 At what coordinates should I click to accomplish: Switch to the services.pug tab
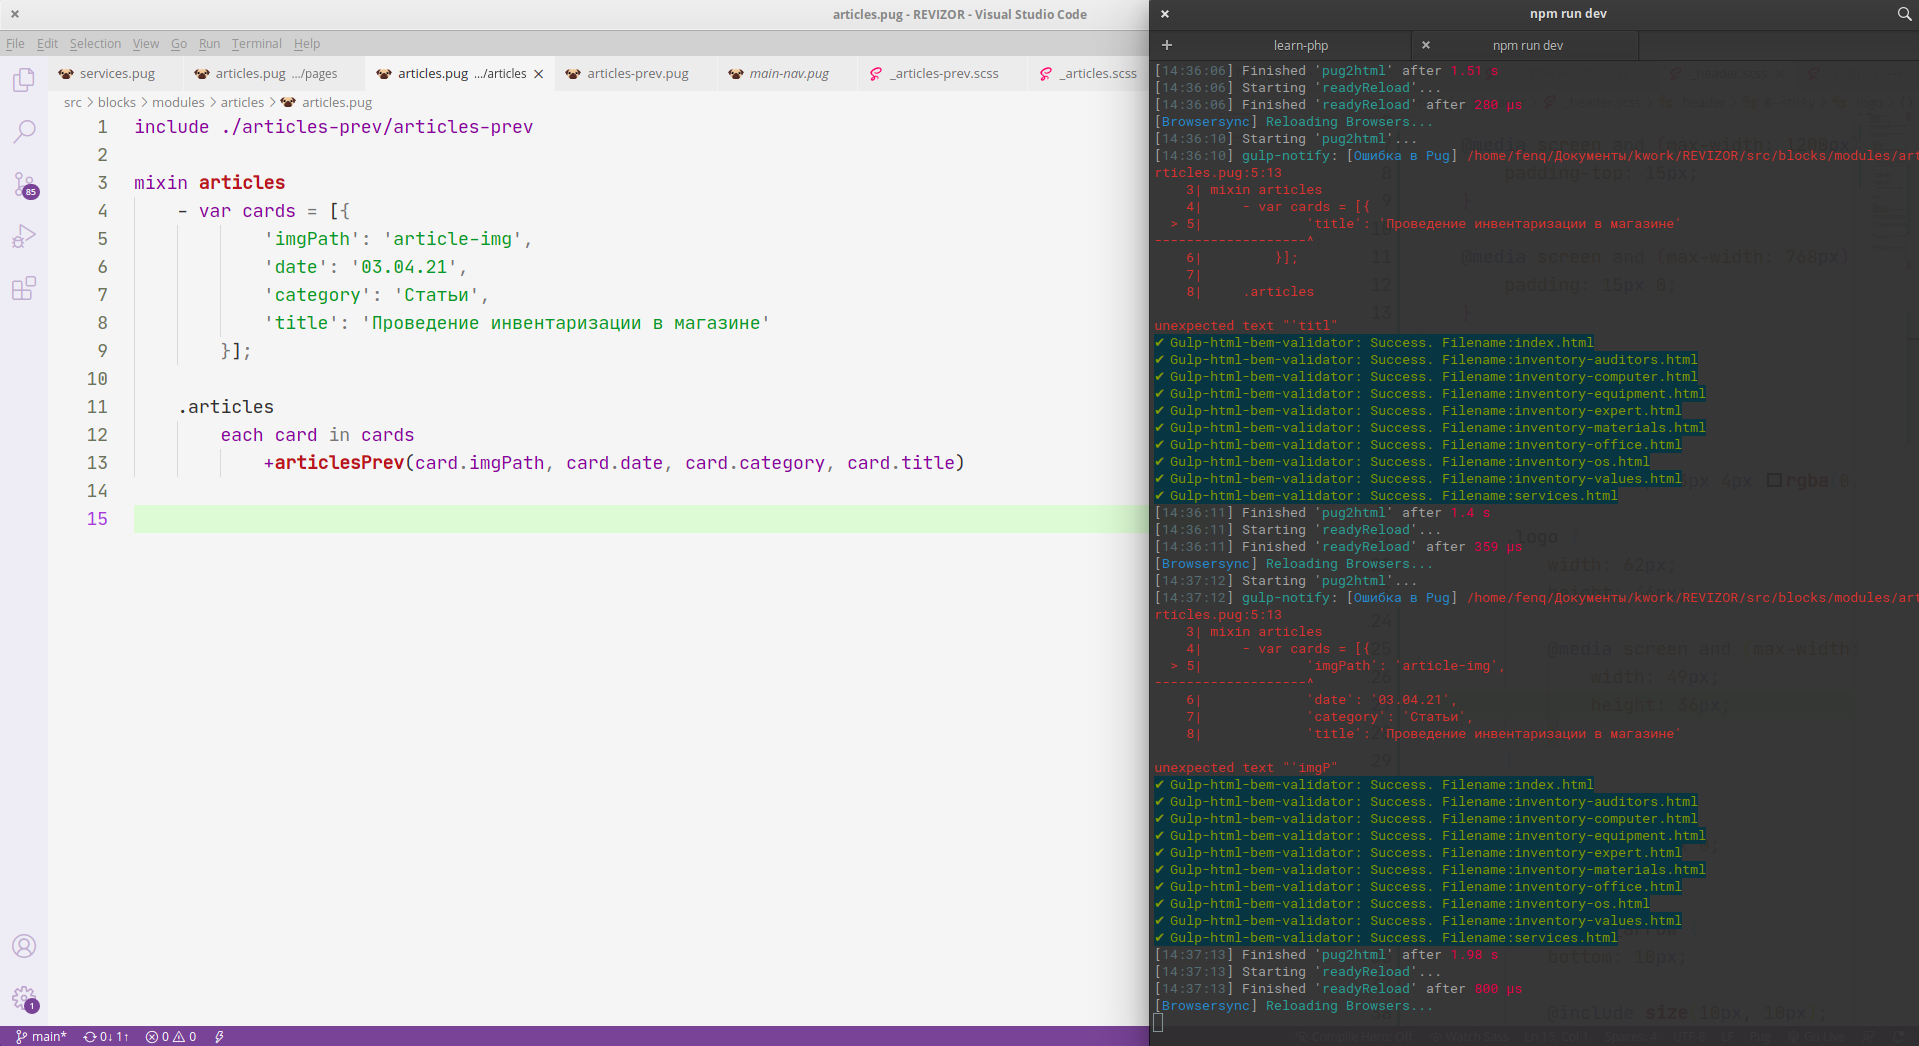click(116, 74)
